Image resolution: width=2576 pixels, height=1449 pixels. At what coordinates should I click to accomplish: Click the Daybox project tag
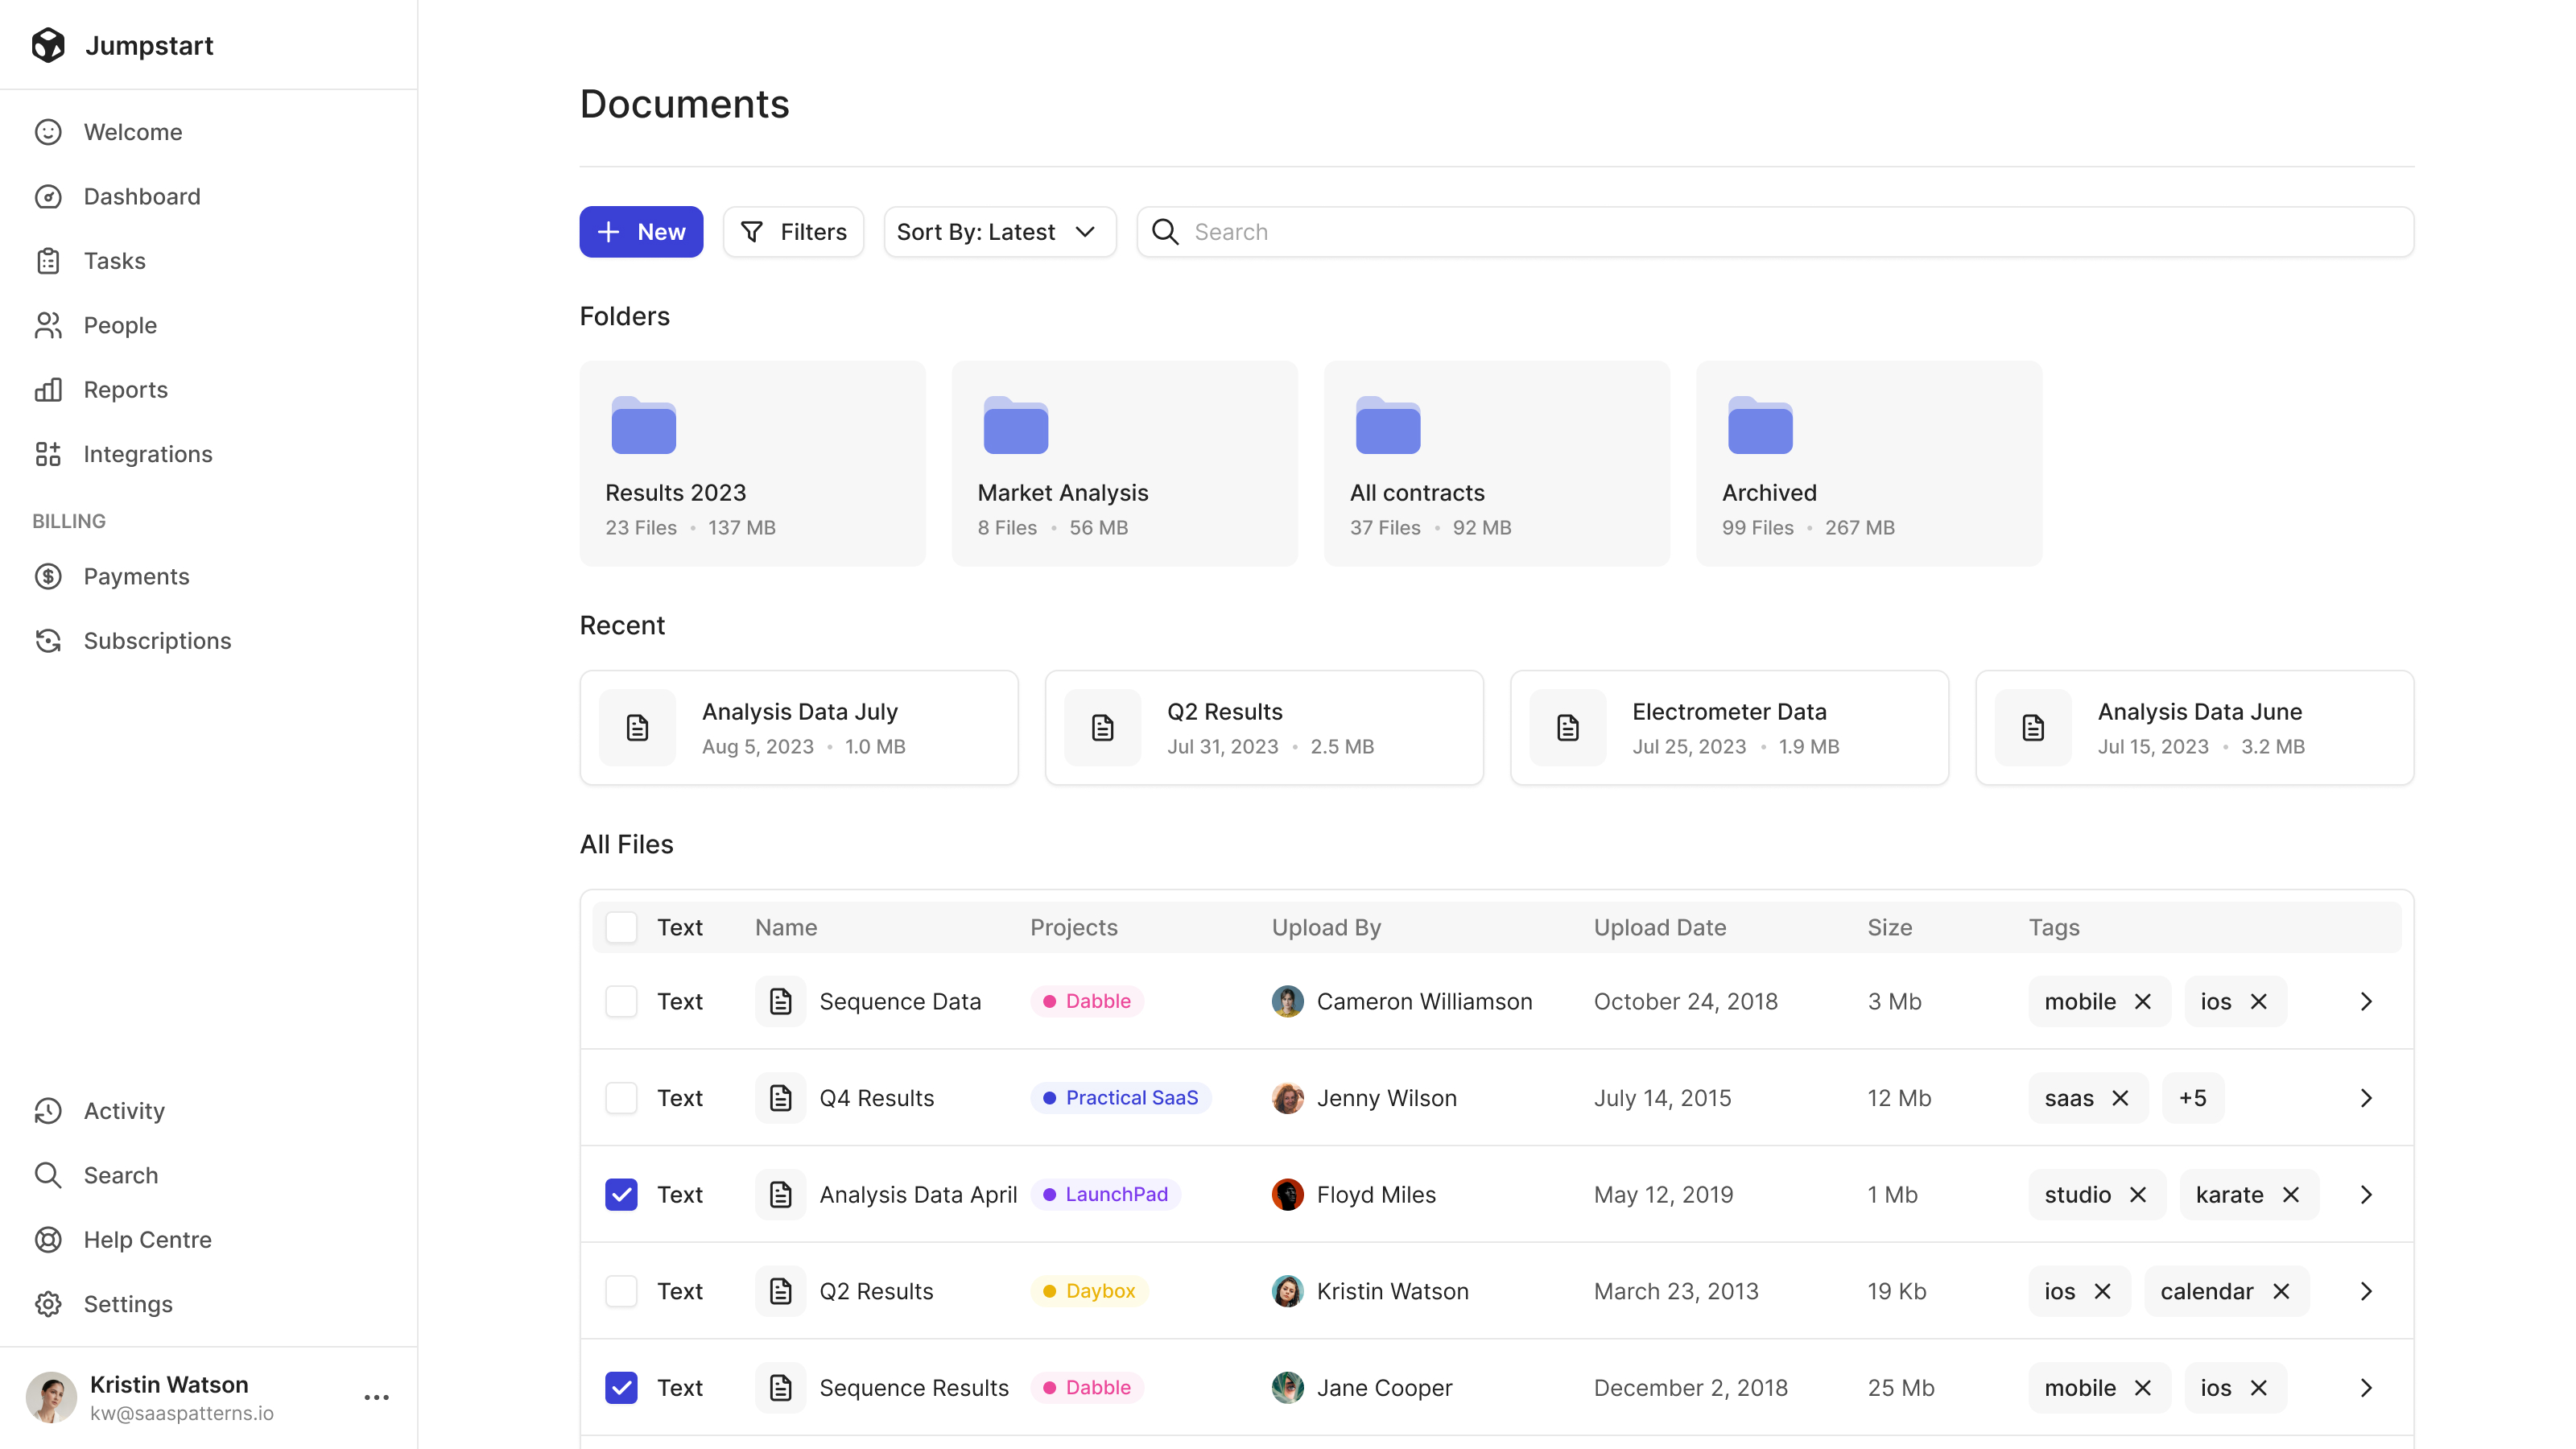pyautogui.click(x=1089, y=1291)
